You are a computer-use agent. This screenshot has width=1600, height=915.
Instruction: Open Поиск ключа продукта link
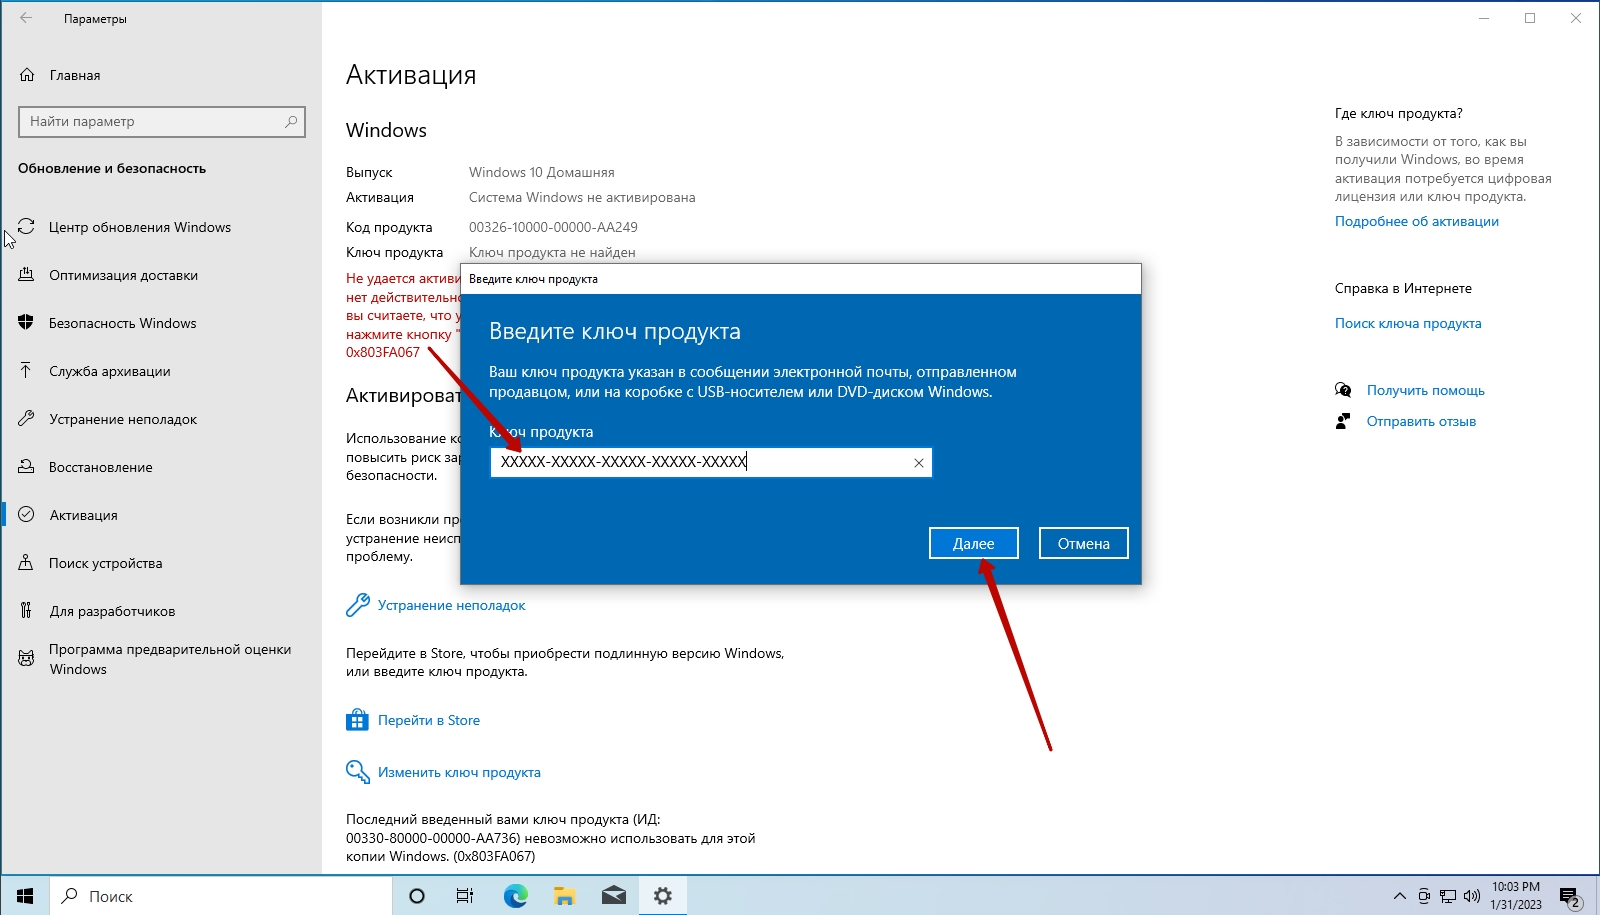coord(1408,323)
